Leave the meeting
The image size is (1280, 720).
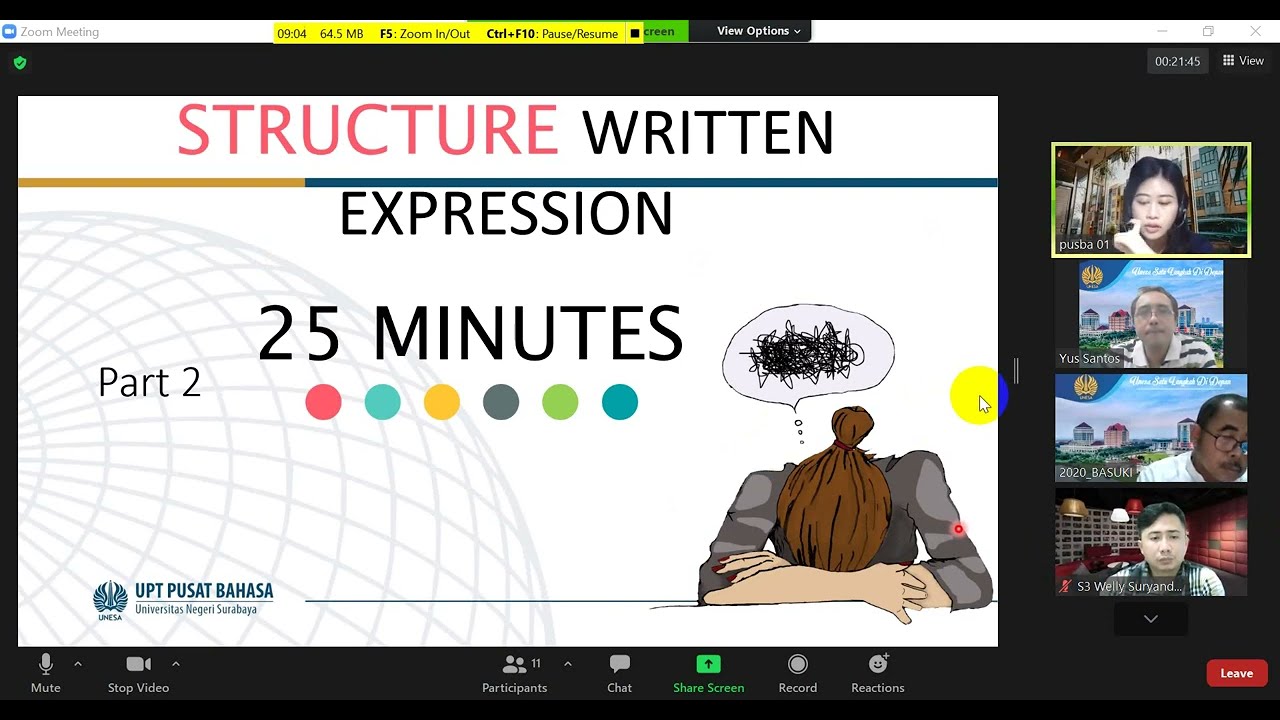click(x=1236, y=673)
